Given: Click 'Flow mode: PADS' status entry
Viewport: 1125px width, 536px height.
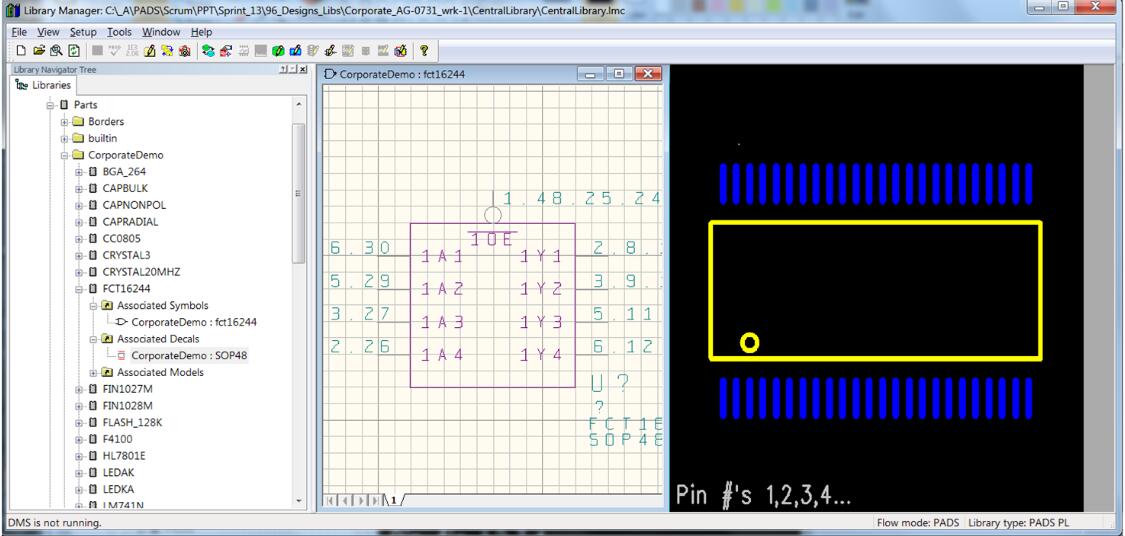Looking at the screenshot, I should pyautogui.click(x=918, y=523).
